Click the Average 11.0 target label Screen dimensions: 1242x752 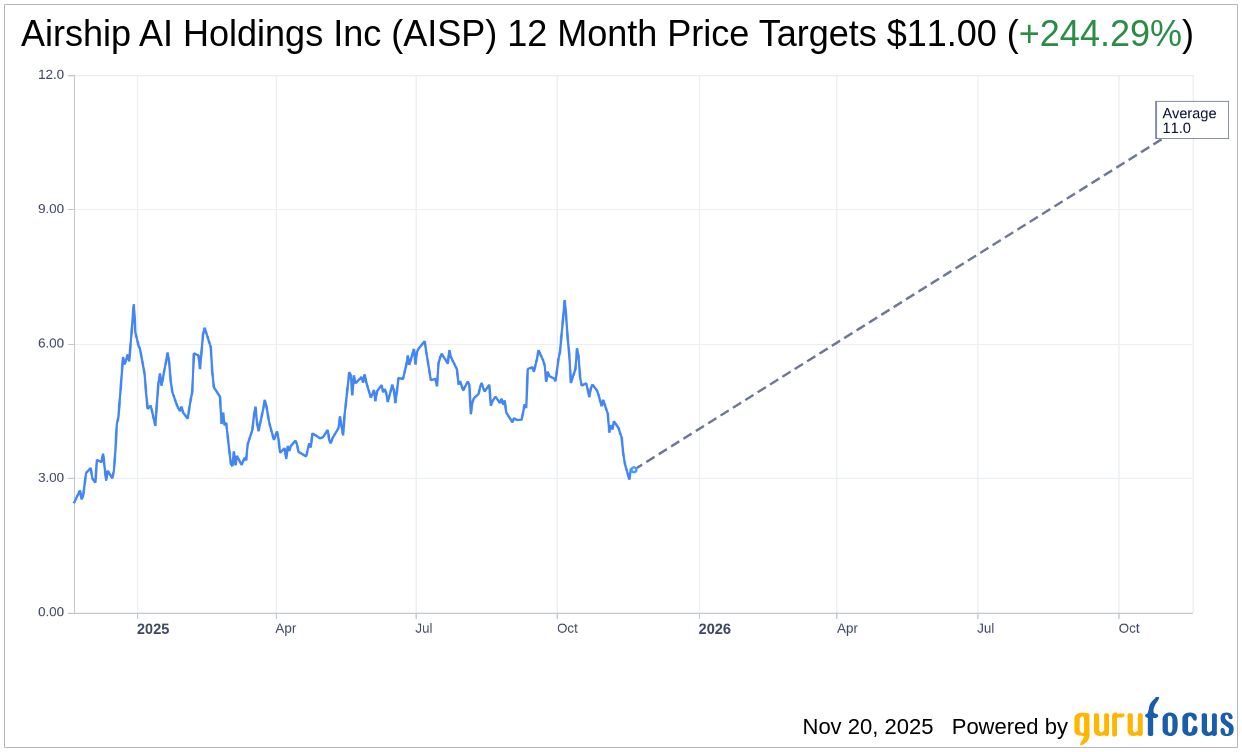[x=1191, y=120]
